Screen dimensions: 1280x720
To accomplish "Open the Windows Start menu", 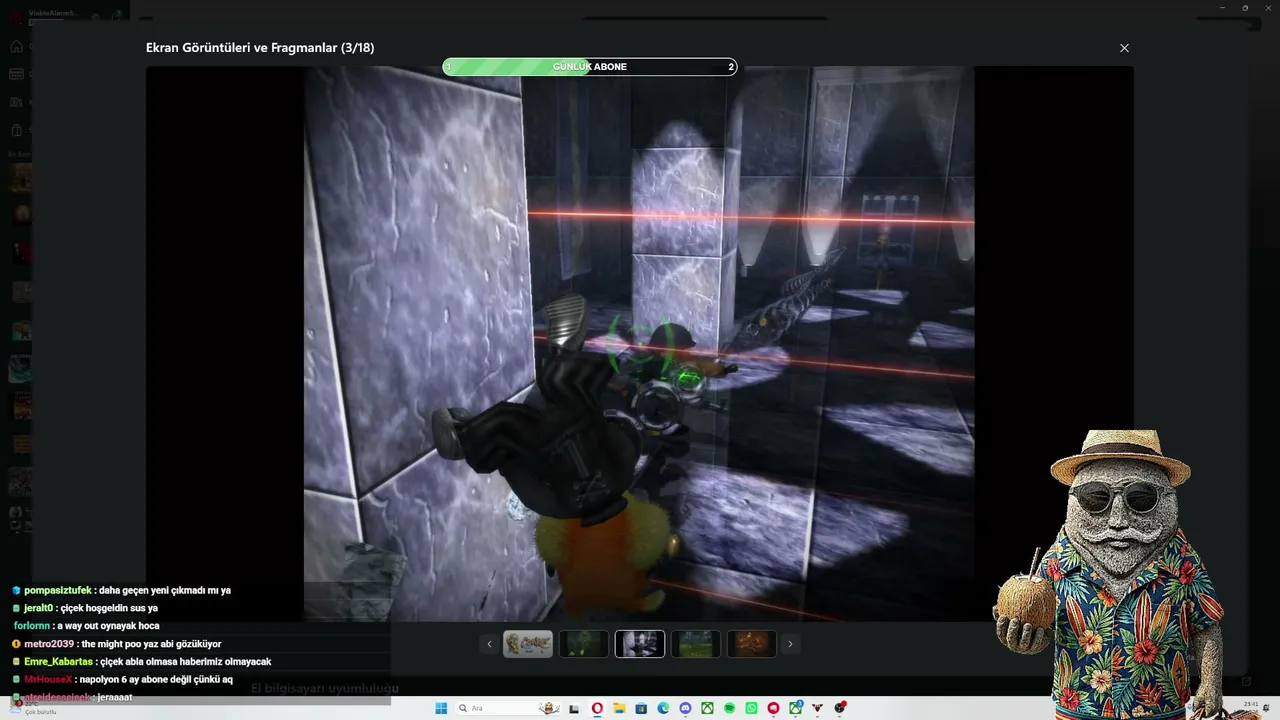I will coord(441,708).
